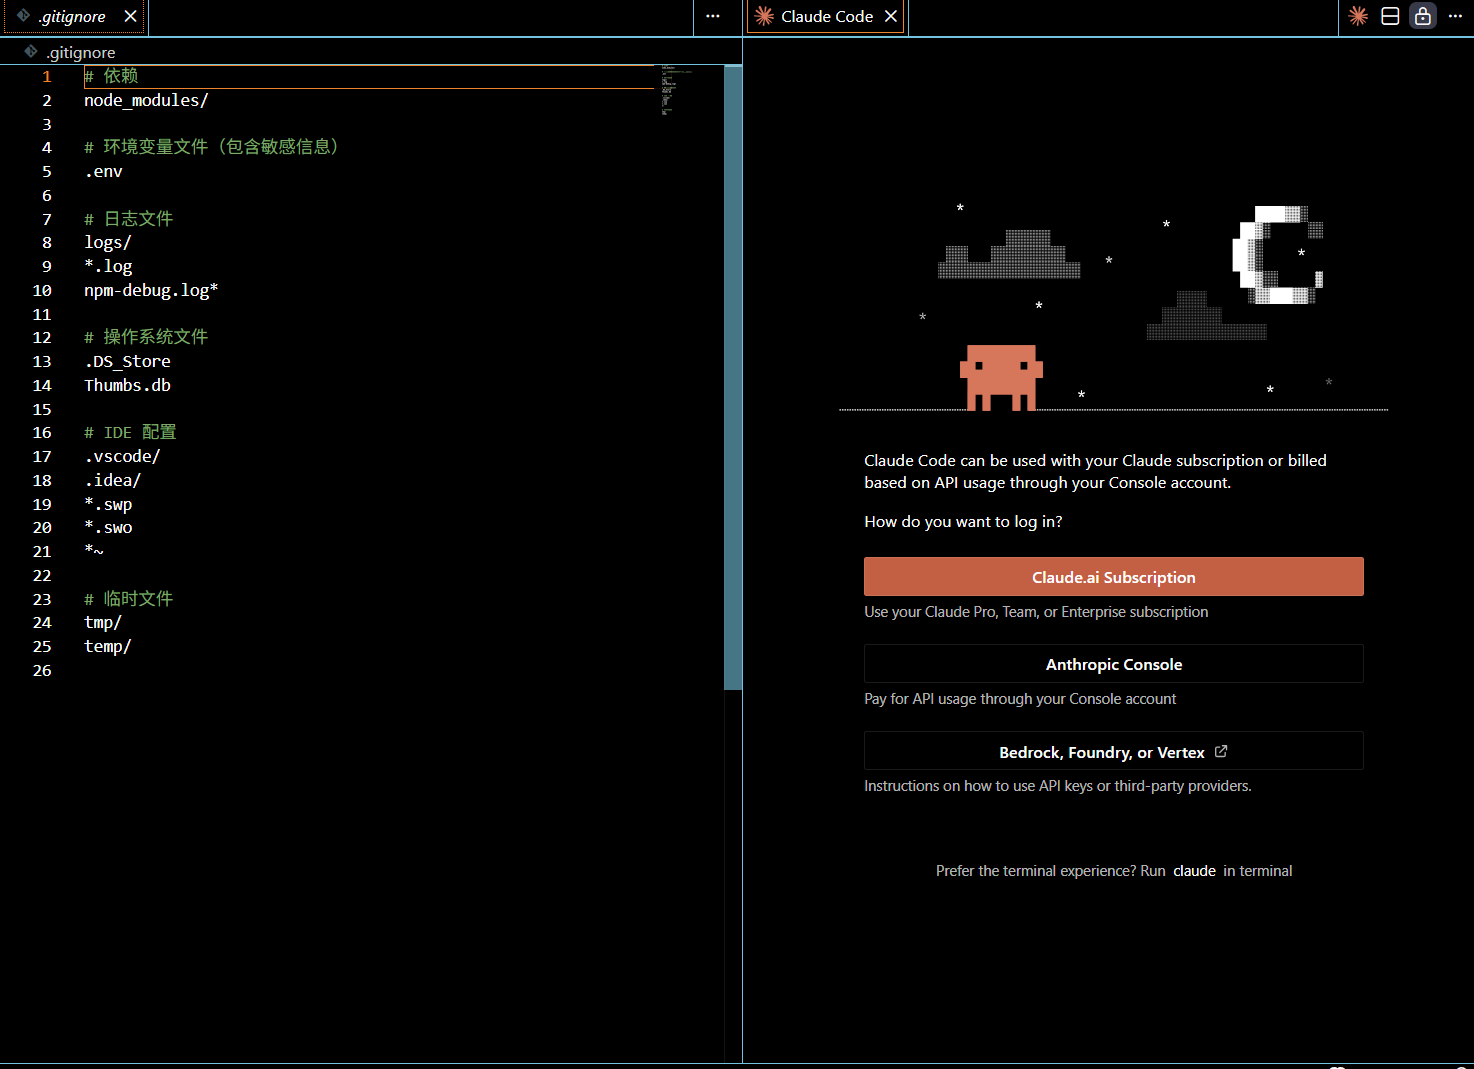Click the ".vscode/" entry
Screen dimensions: 1474x1069
[x=122, y=457]
